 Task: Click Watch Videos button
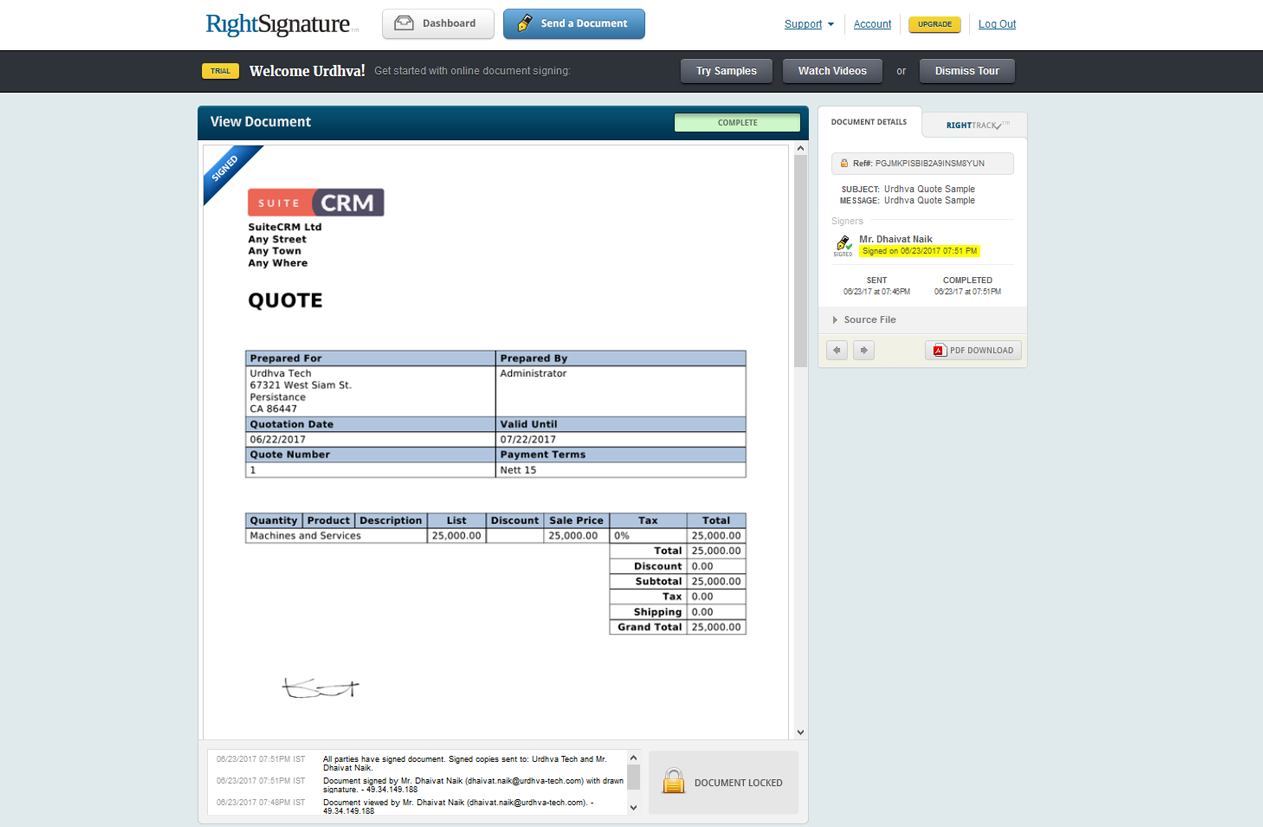(832, 71)
